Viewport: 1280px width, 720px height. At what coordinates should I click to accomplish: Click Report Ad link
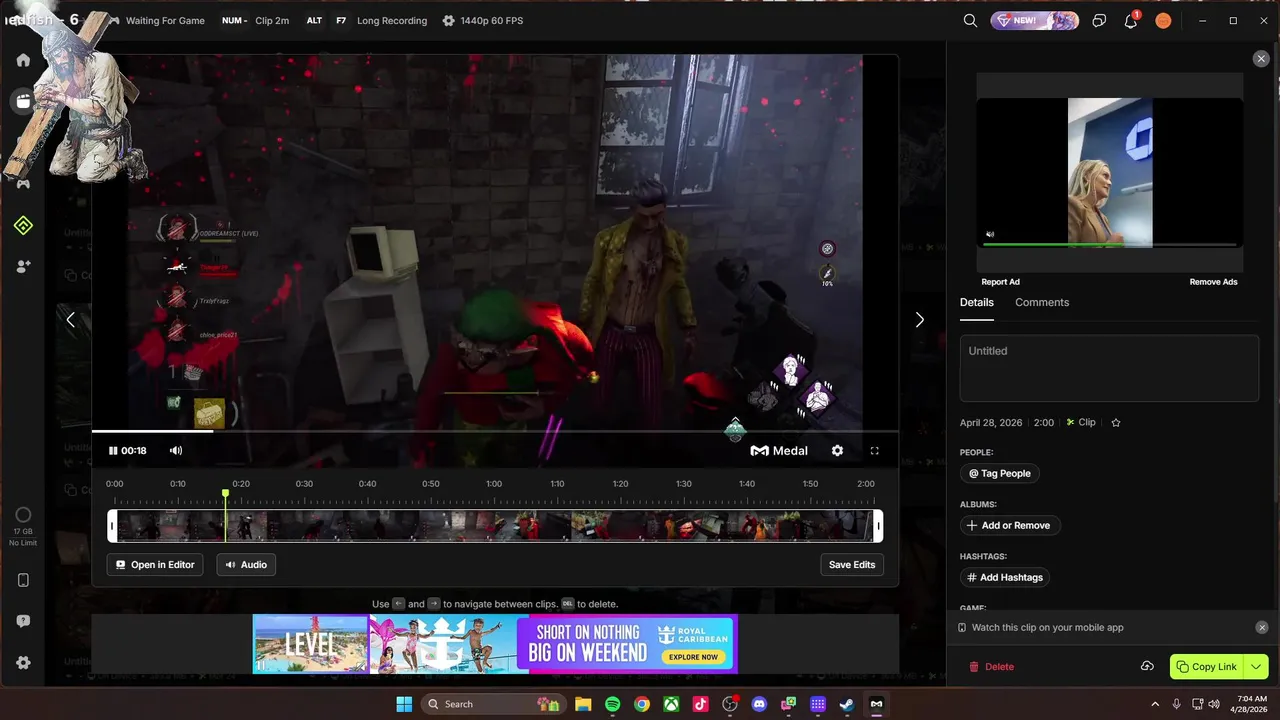tap(1000, 282)
